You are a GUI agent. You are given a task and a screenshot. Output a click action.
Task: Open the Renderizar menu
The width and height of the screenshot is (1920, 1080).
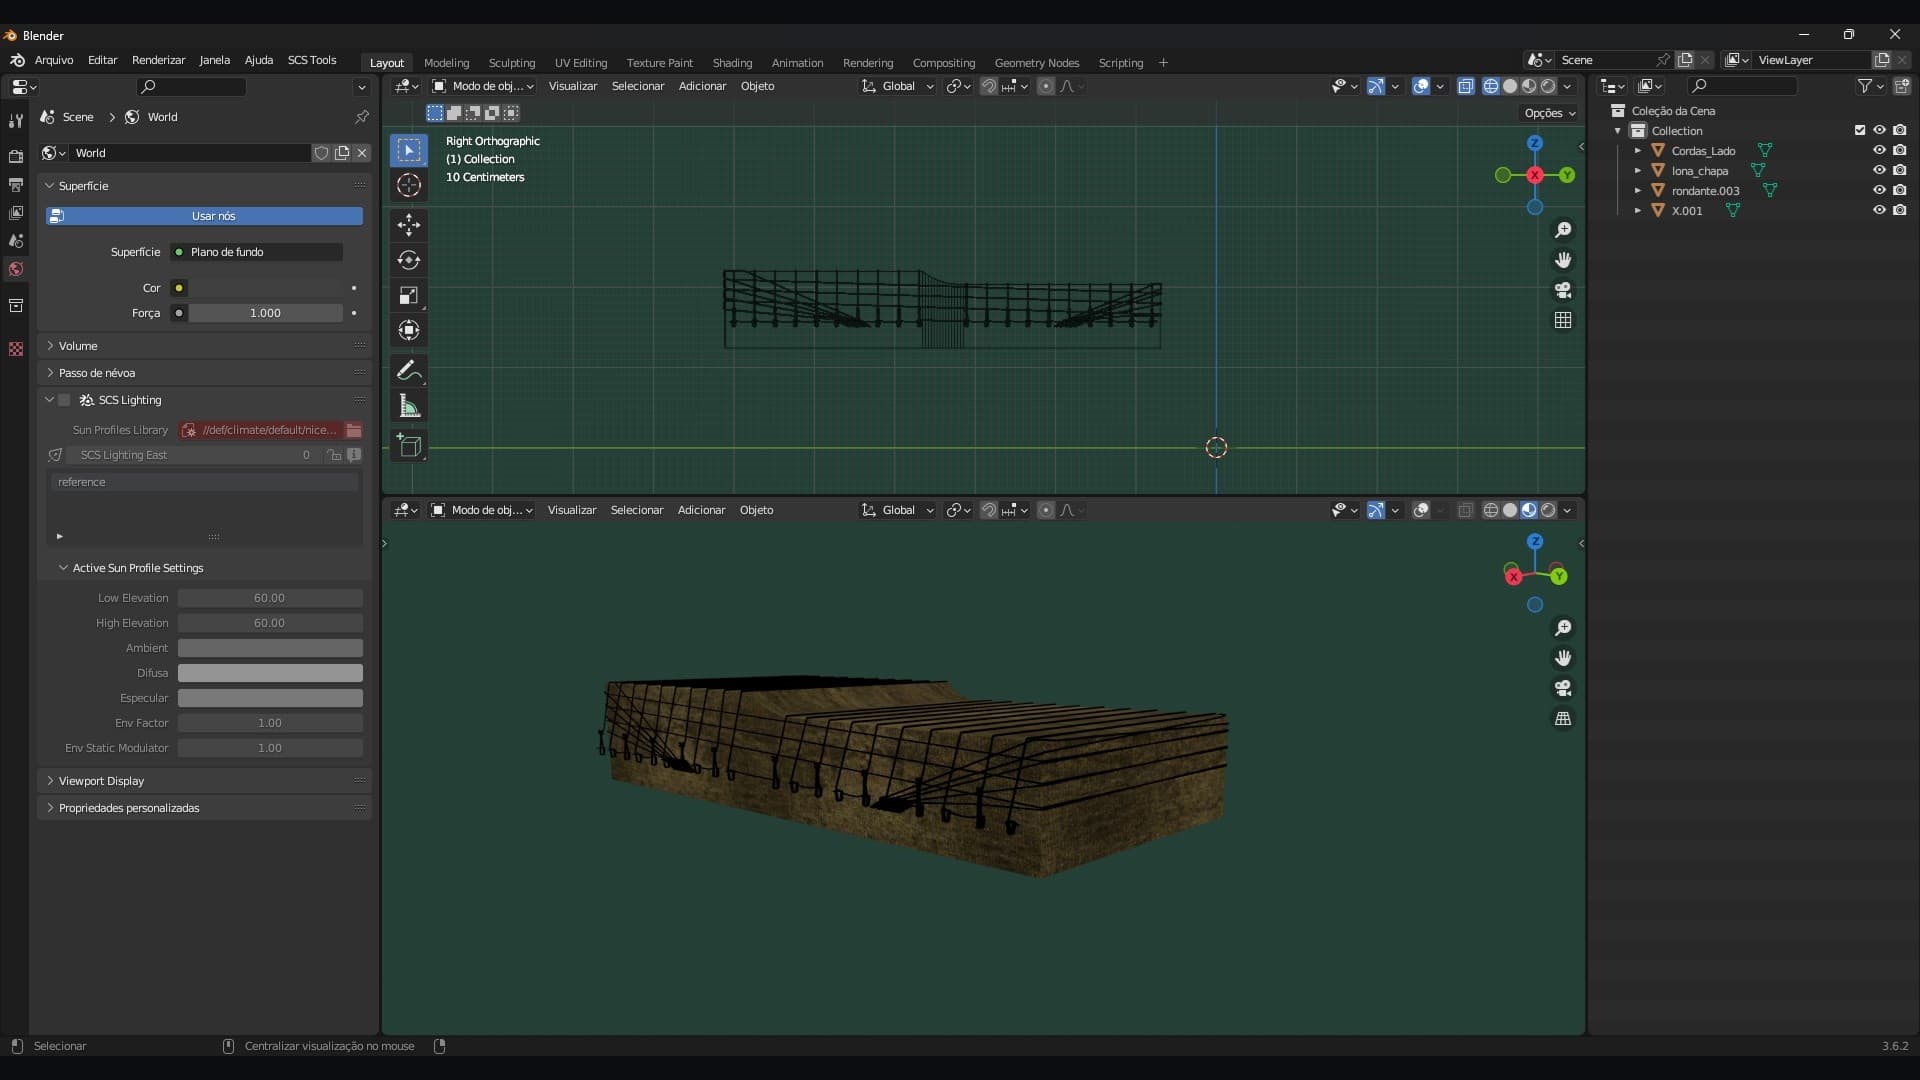point(158,60)
